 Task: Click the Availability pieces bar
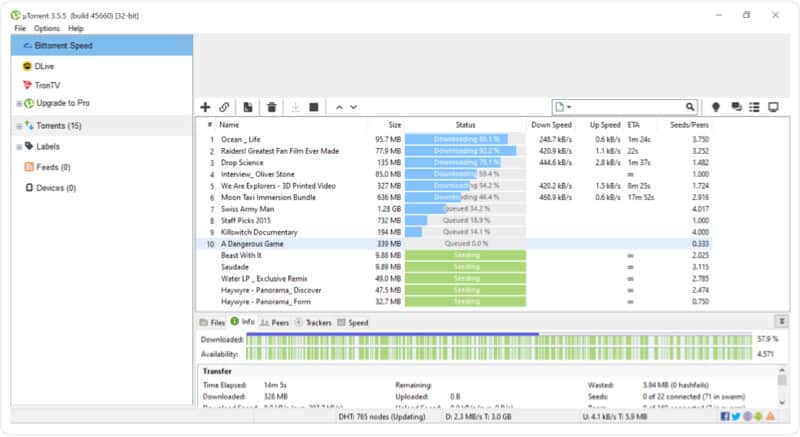pos(499,353)
